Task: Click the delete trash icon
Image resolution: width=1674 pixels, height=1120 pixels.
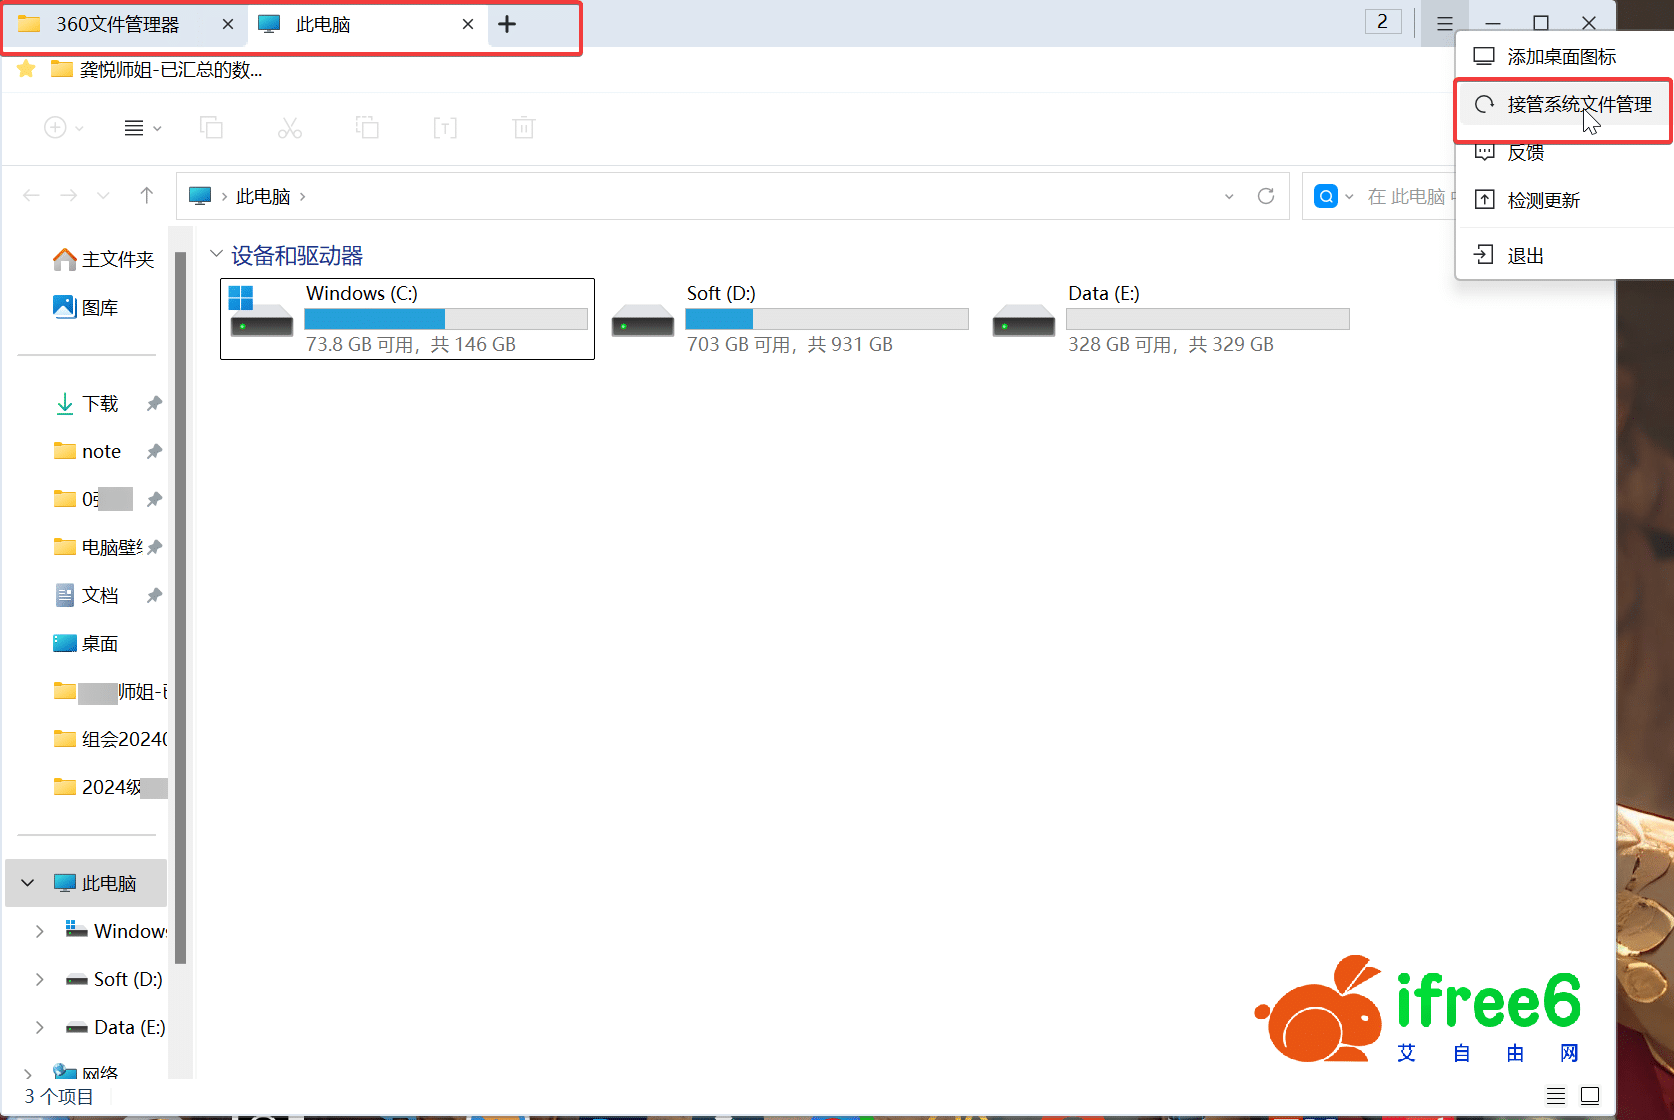Action: coord(524,128)
